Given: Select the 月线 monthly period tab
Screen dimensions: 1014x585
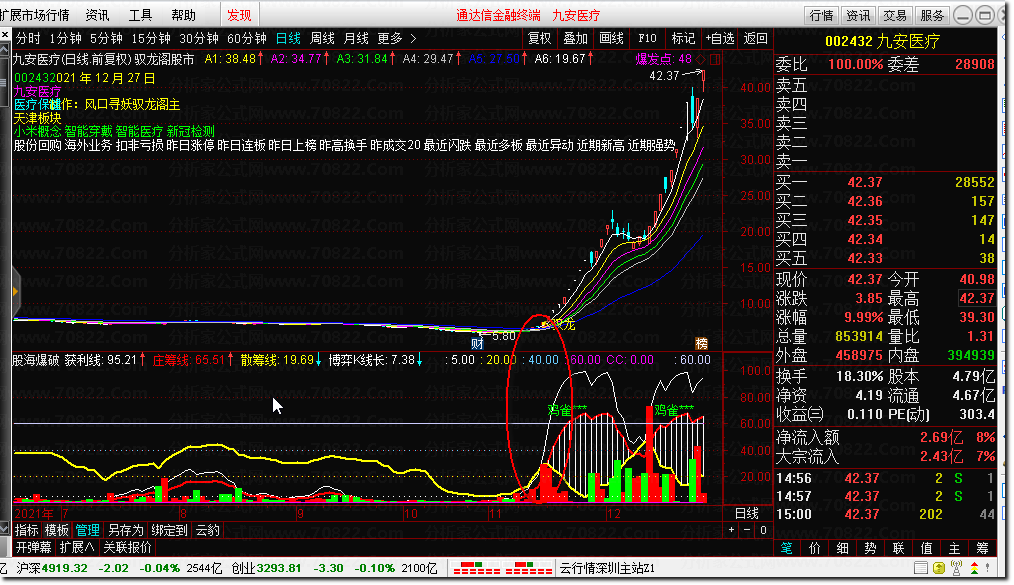Looking at the screenshot, I should (356, 39).
